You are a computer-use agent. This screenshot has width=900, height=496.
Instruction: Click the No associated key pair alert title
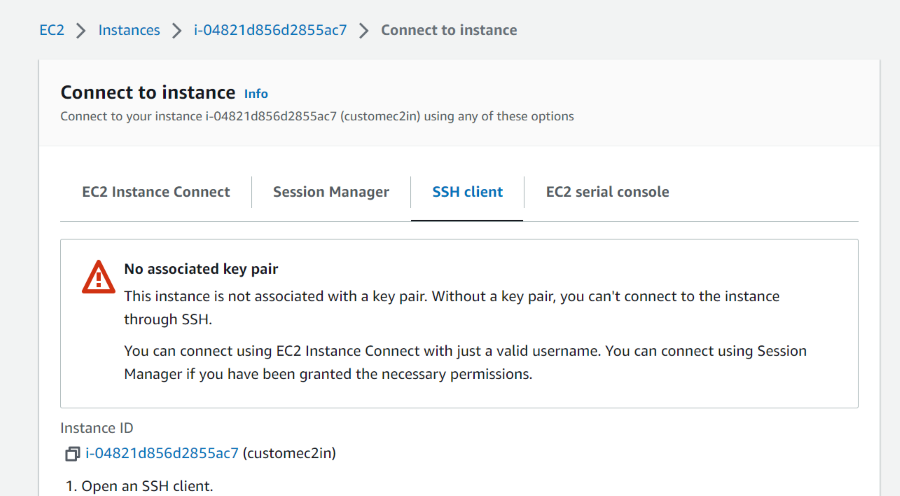pos(201,269)
